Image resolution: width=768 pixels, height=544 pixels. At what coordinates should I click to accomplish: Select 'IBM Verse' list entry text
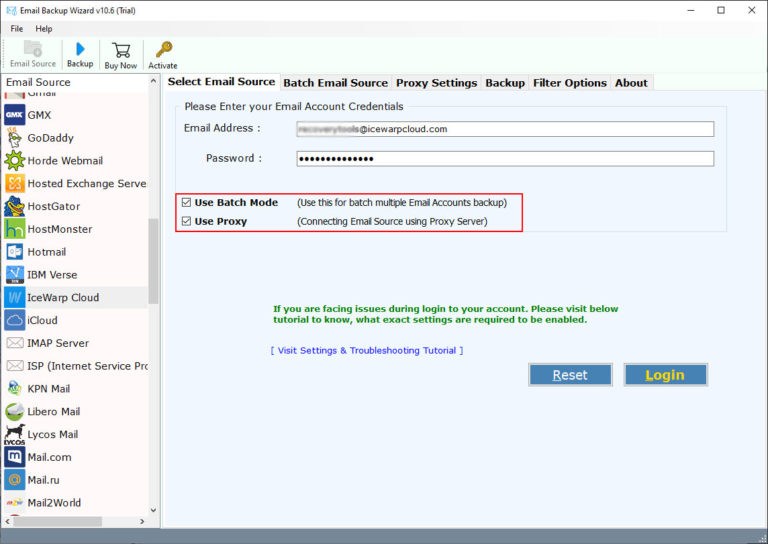point(52,275)
